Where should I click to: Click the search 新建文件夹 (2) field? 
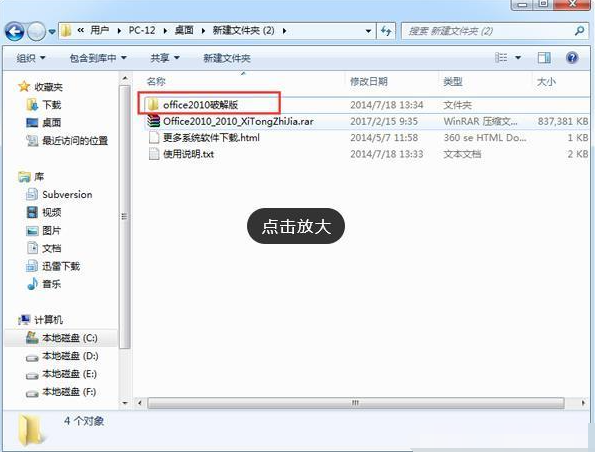(x=490, y=31)
